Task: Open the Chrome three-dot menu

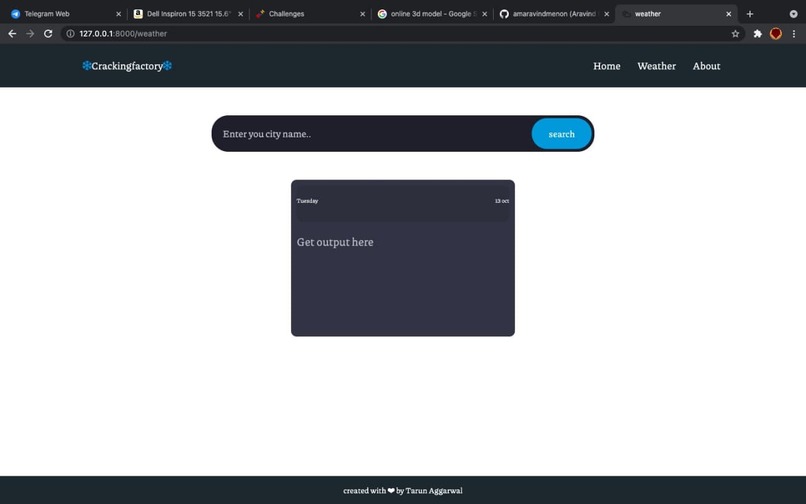Action: [794, 33]
